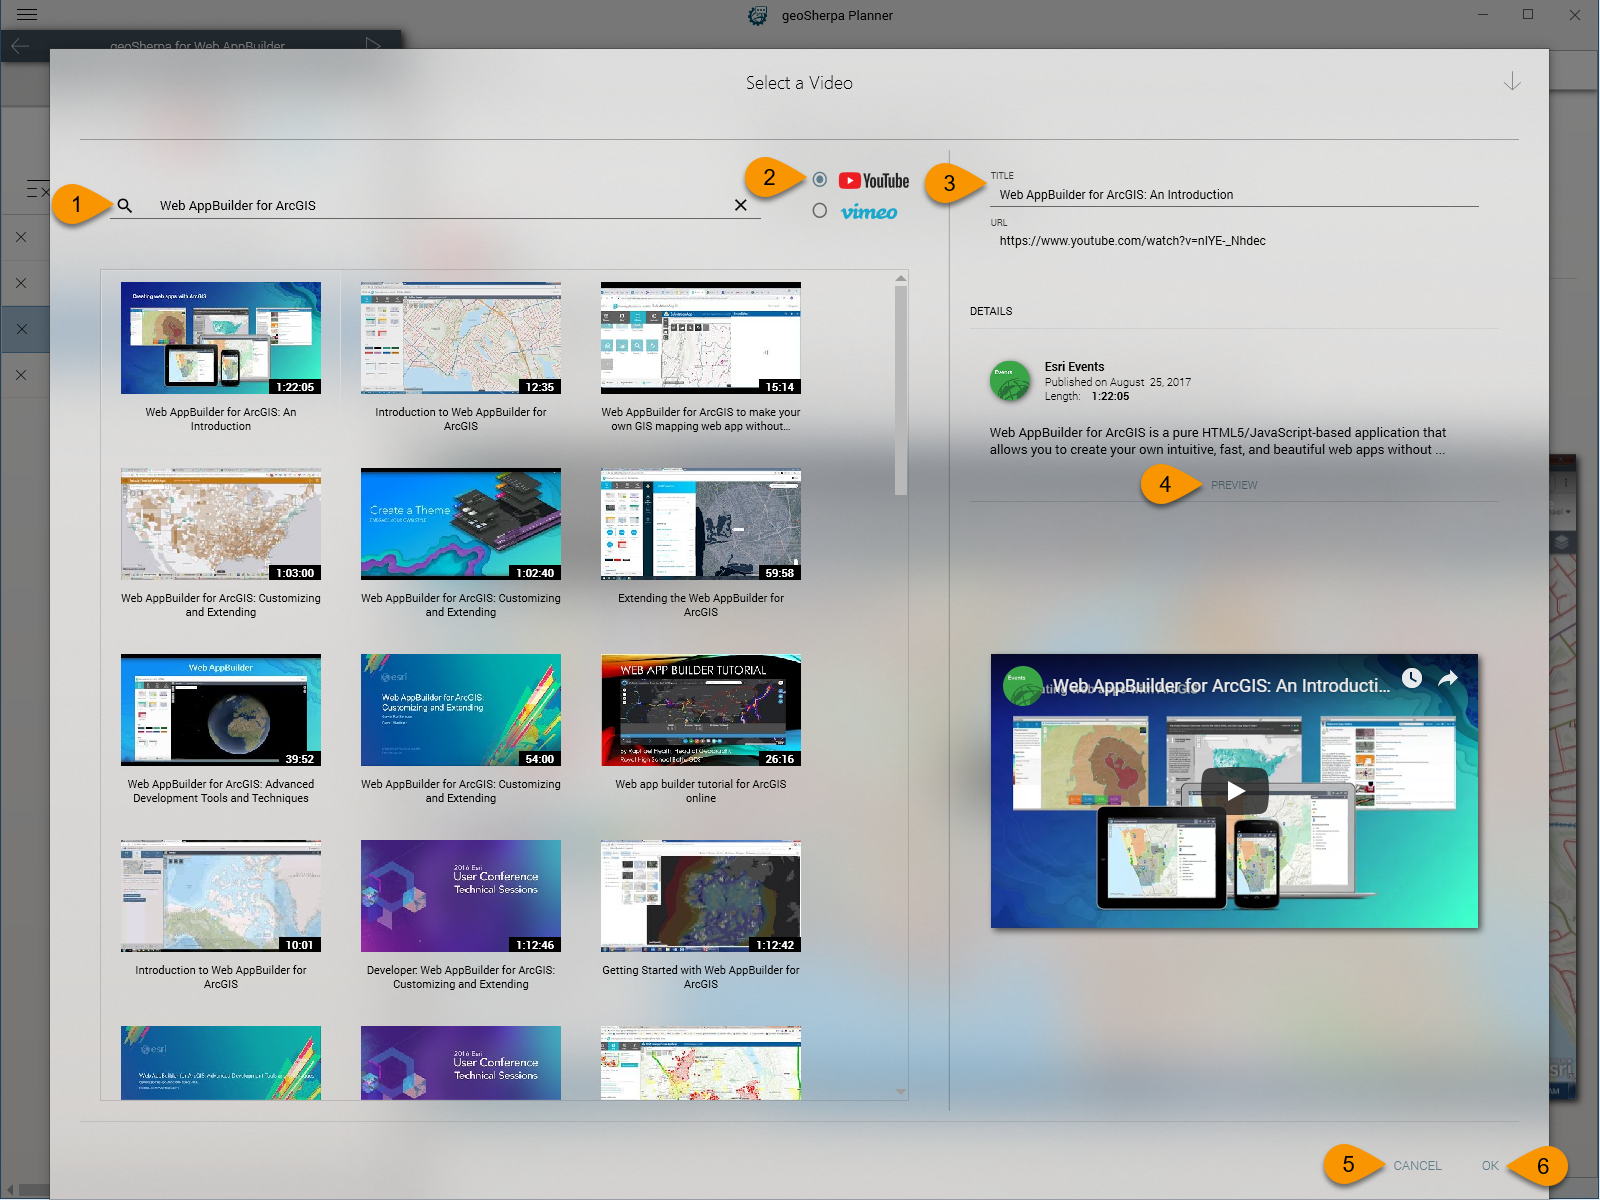Select the Advanced Development Tools 39:52 video
The height and width of the screenshot is (1200, 1600).
[221, 710]
